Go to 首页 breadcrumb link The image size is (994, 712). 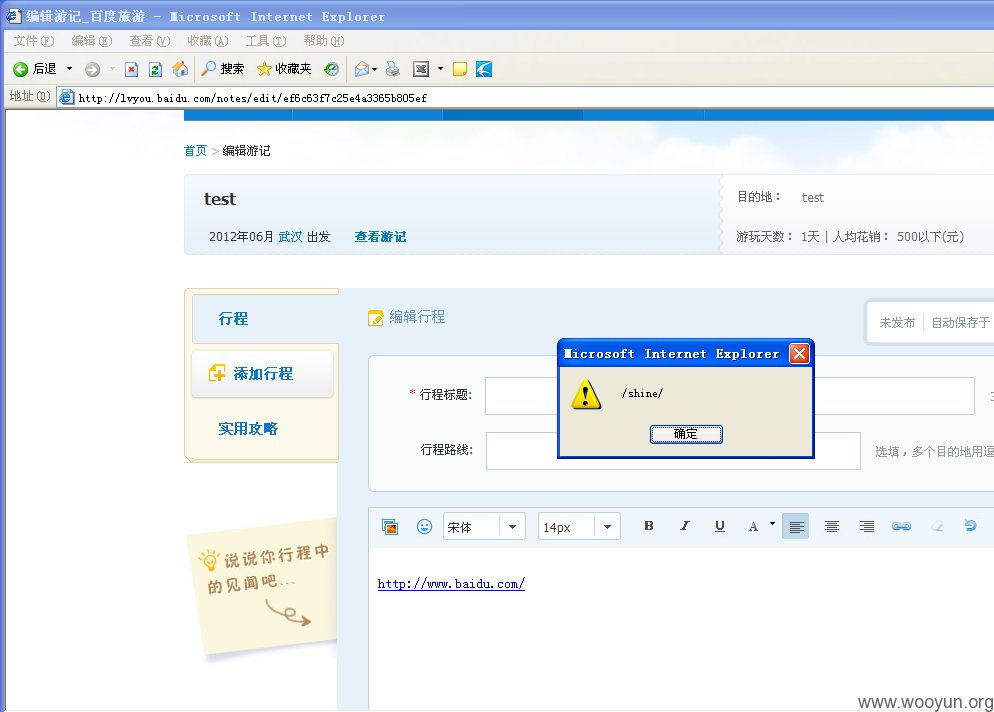click(x=195, y=151)
